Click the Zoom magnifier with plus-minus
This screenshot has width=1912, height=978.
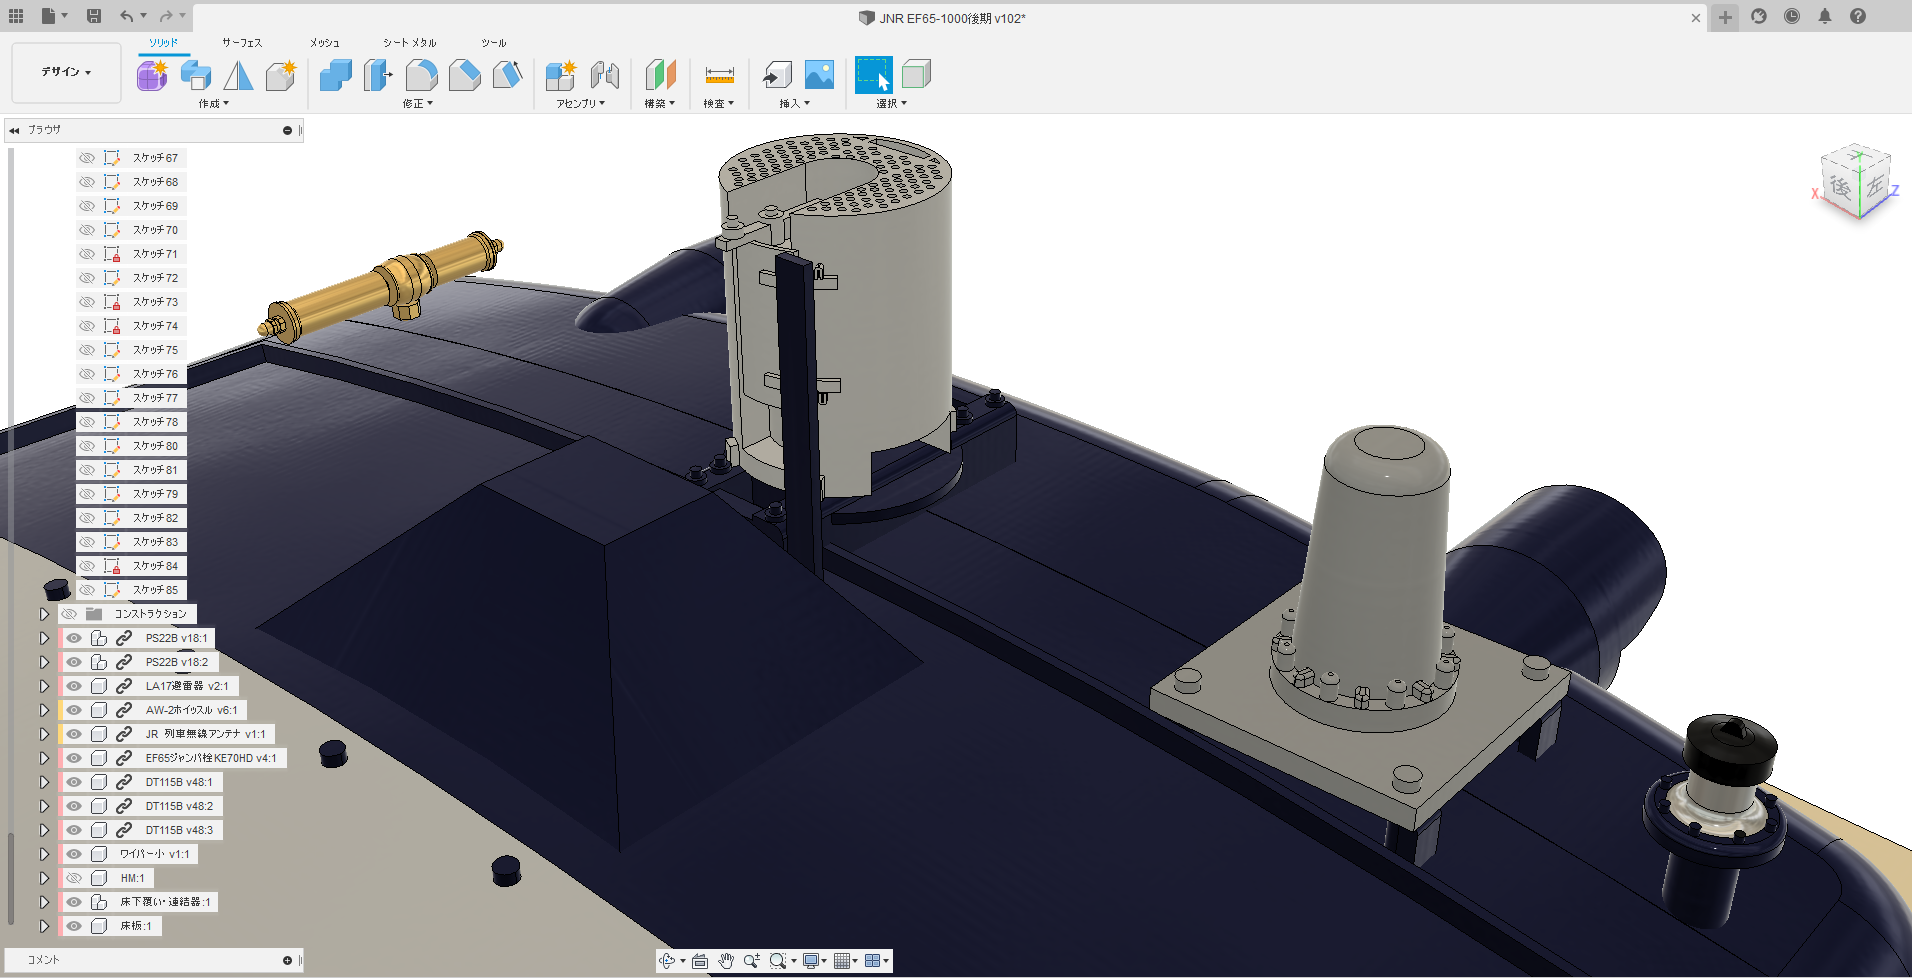point(751,961)
